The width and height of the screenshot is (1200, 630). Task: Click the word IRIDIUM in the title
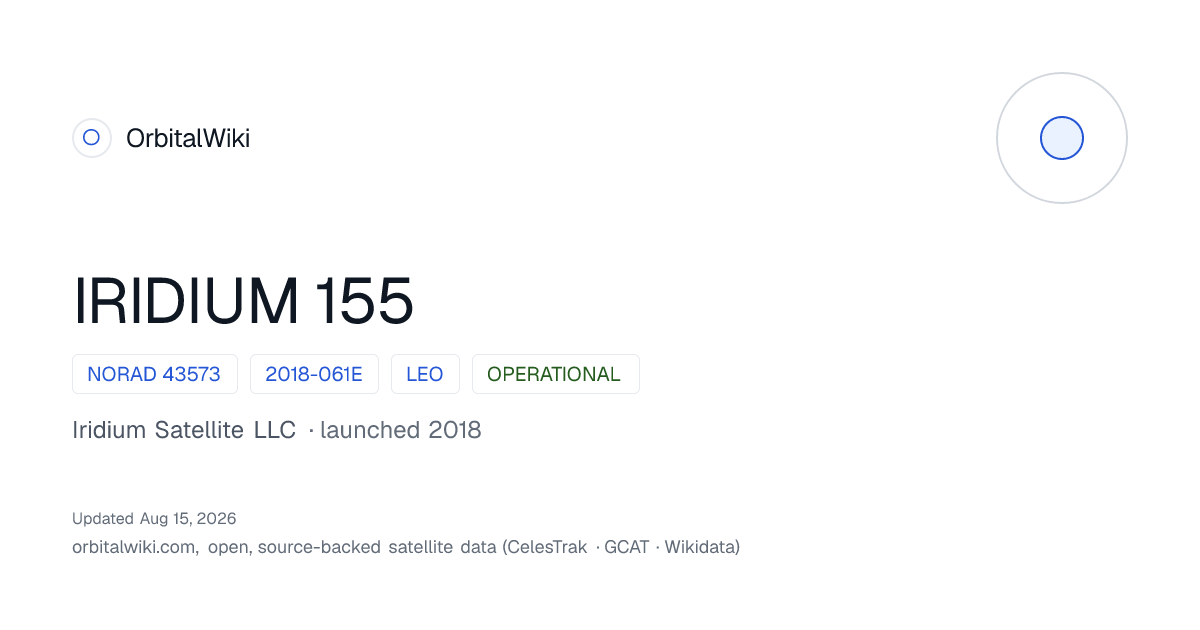[x=185, y=300]
